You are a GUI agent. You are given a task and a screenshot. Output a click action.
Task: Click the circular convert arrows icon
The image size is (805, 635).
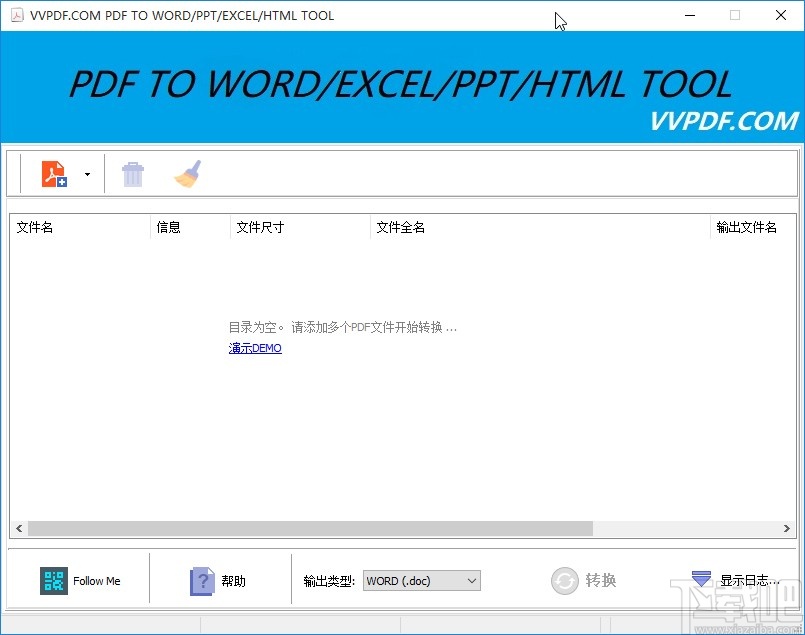pos(565,580)
